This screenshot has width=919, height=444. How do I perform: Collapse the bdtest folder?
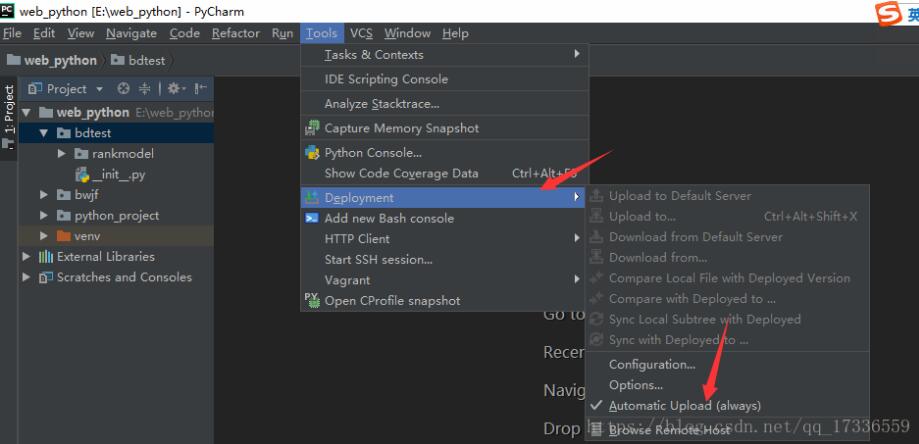[x=44, y=133]
